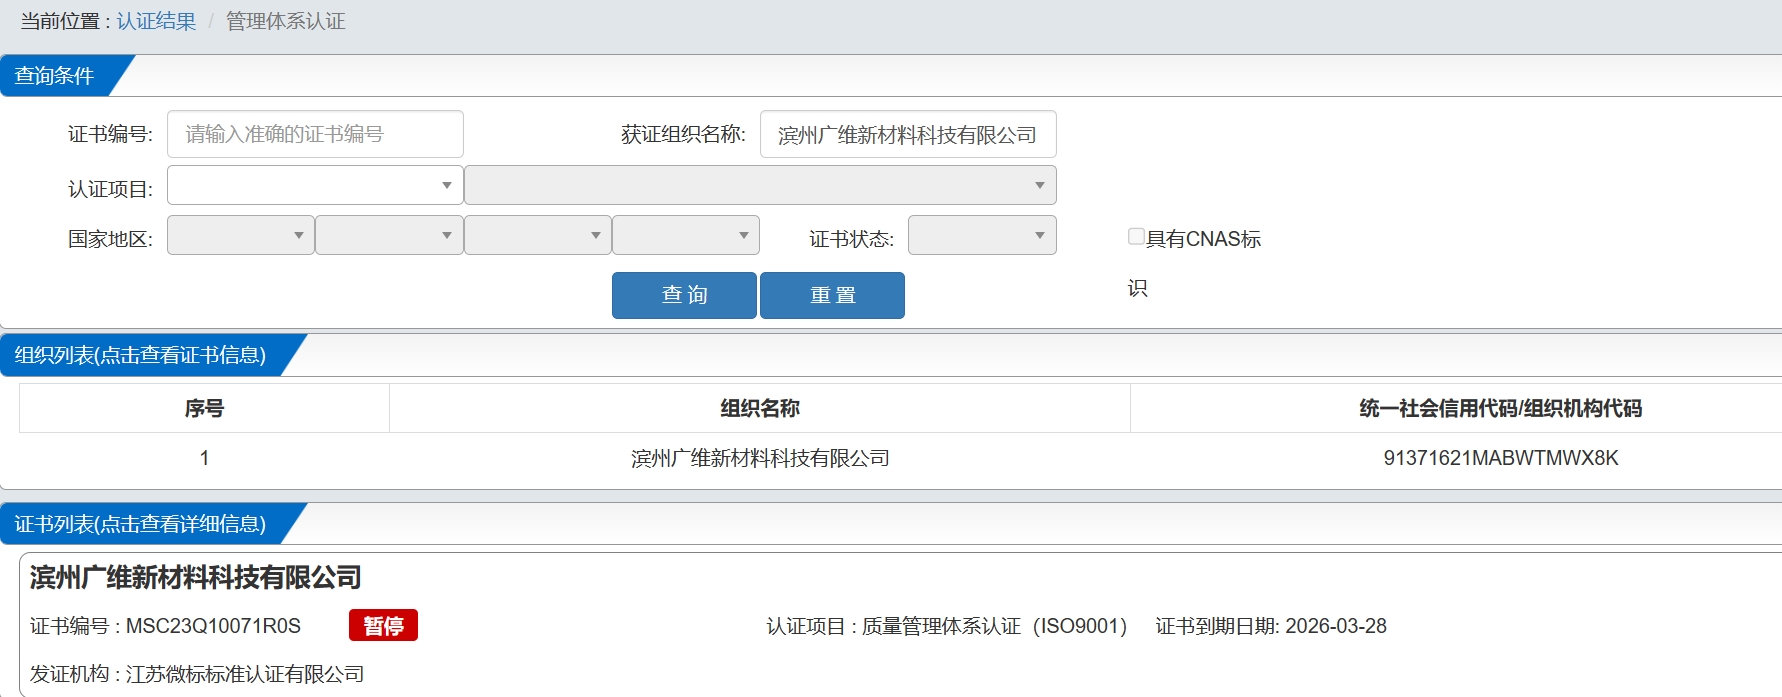Click the 统一社会信用代码/组织机构代码 column header

[1500, 408]
